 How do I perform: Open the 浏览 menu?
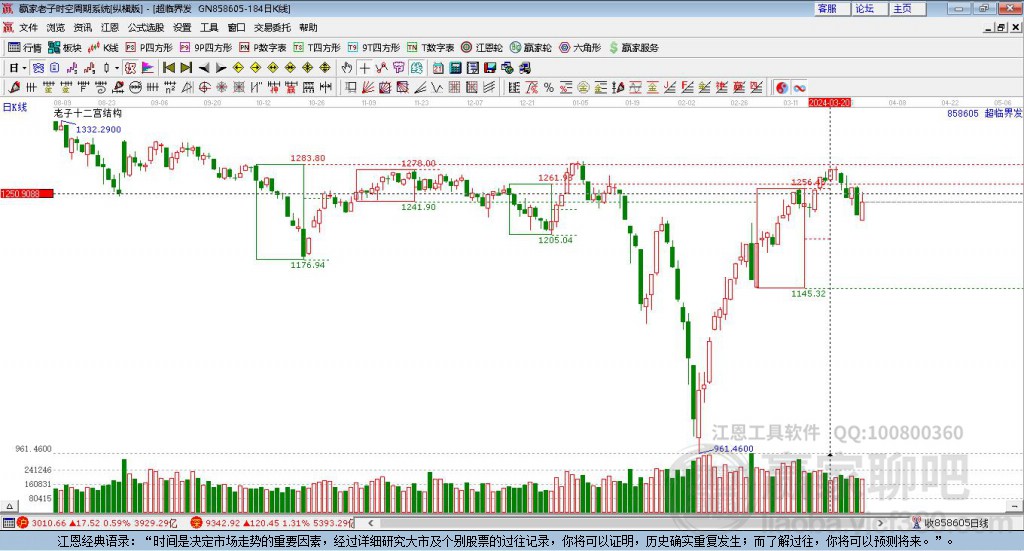pyautogui.click(x=56, y=27)
